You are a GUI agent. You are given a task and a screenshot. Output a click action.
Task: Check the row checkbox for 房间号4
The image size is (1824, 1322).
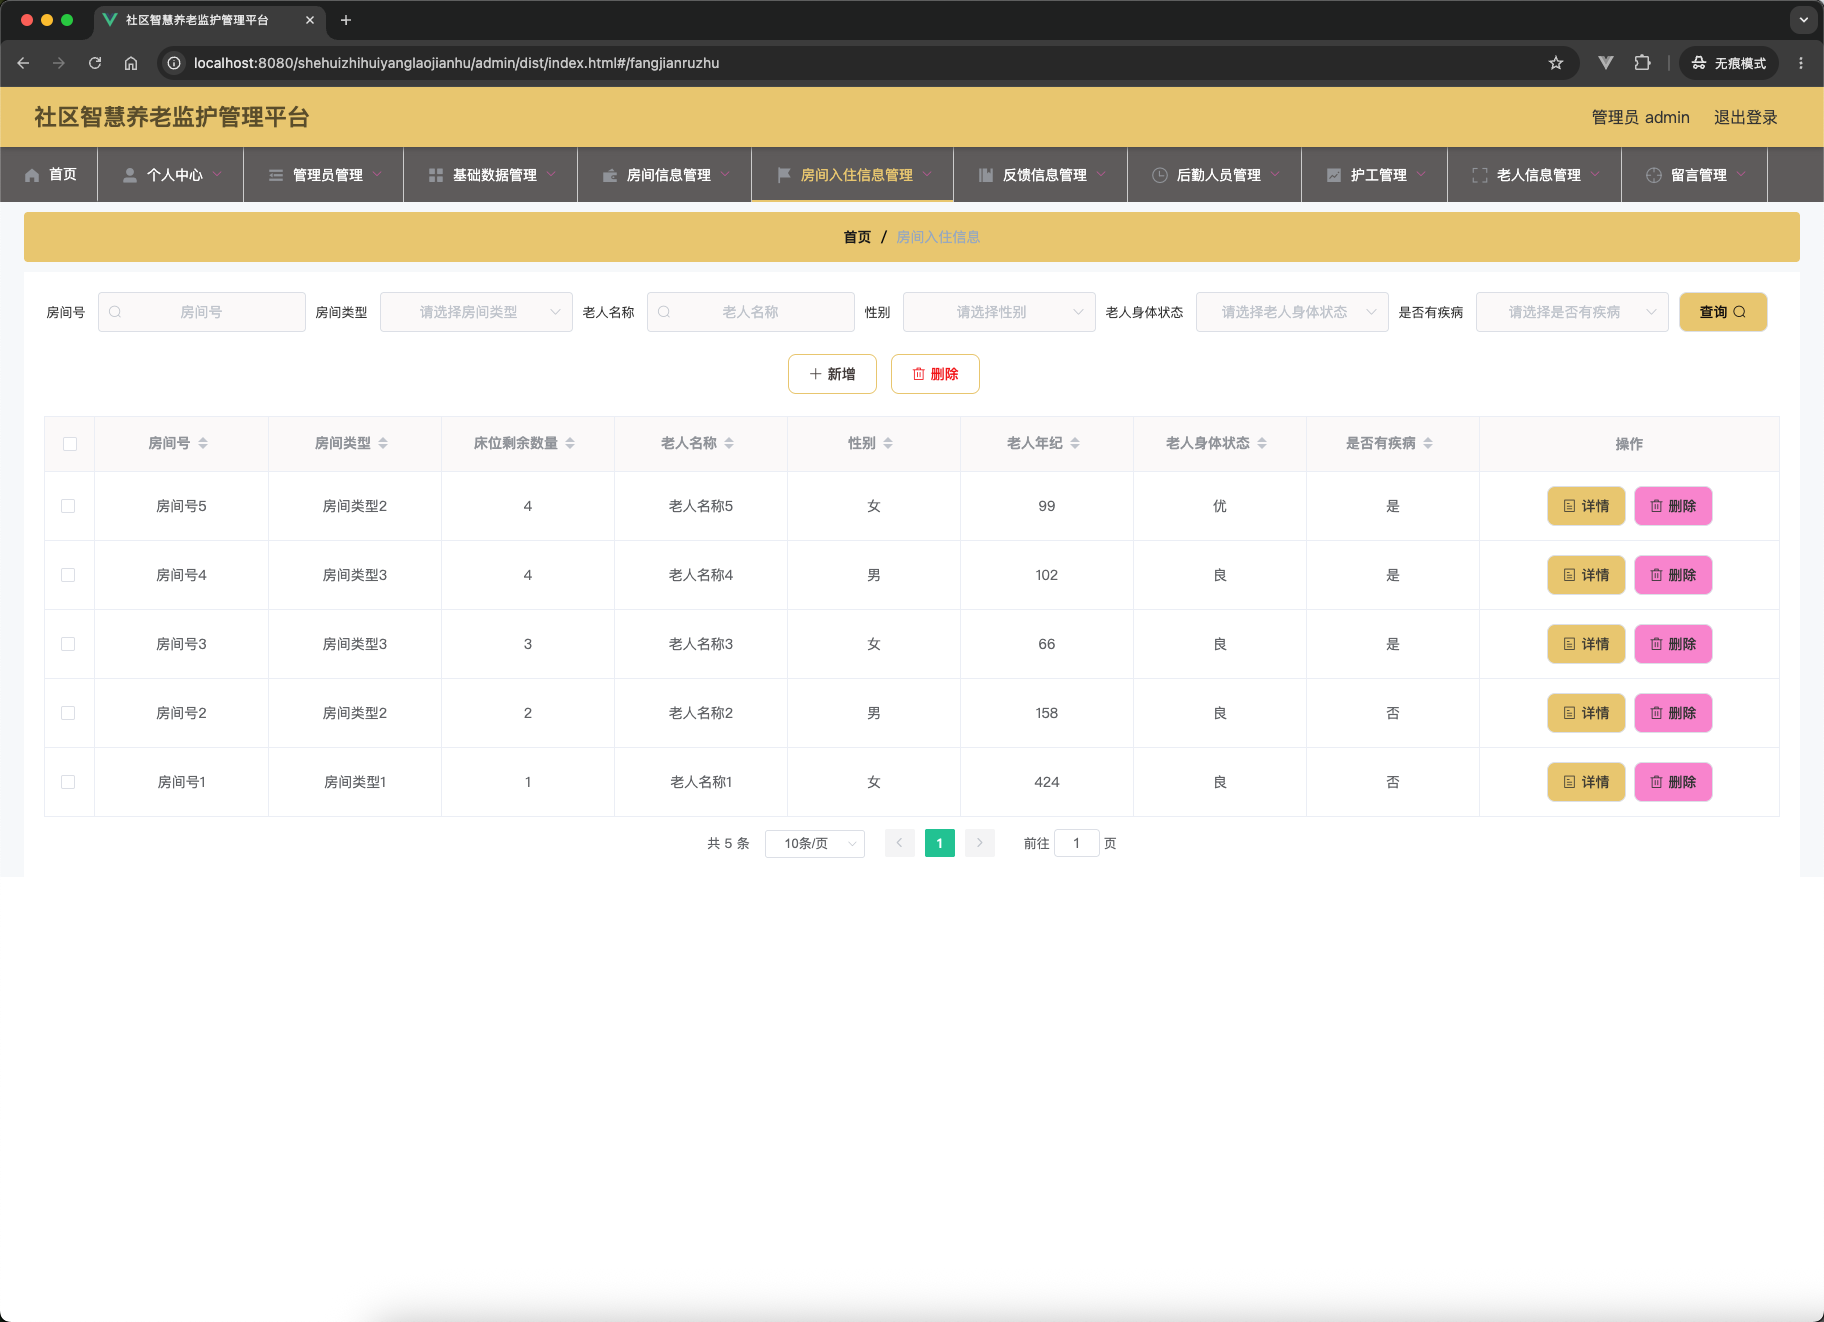point(68,575)
